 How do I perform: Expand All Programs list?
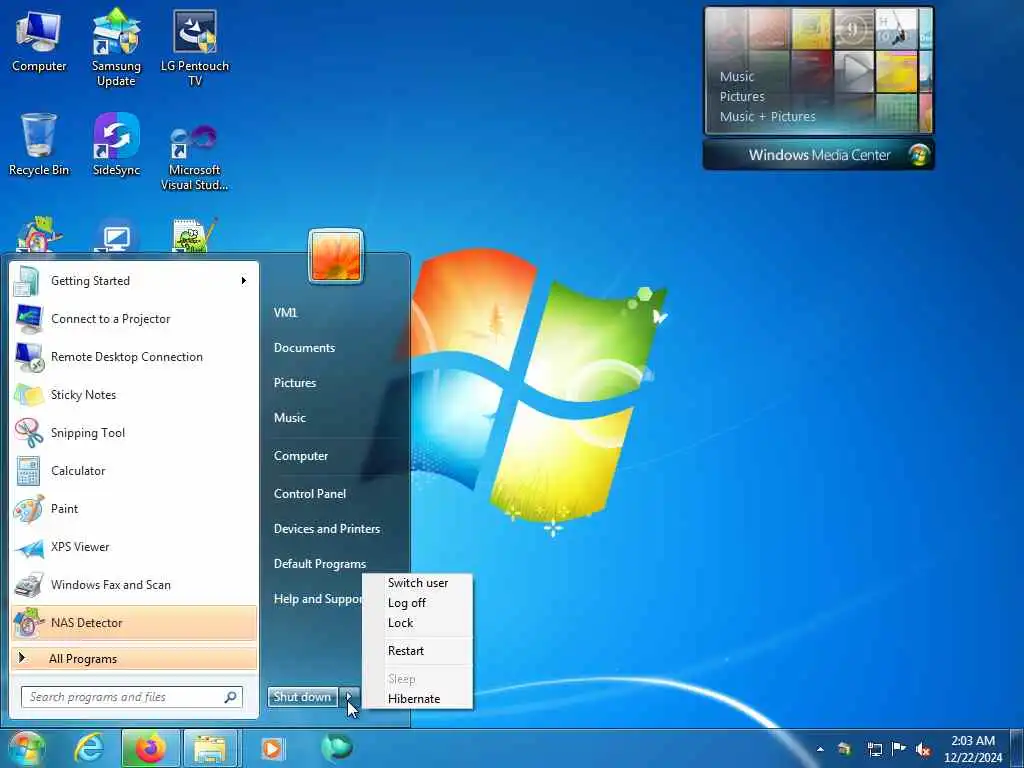click(134, 659)
